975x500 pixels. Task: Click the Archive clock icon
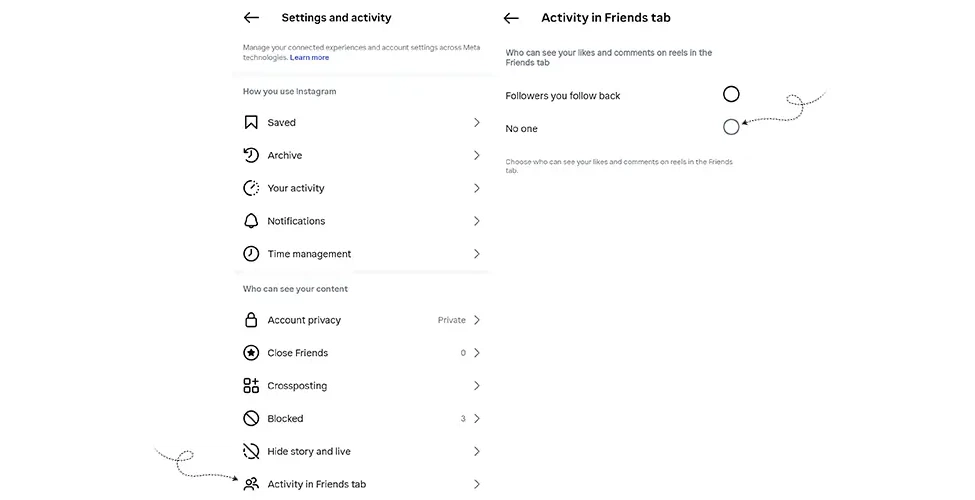click(251, 155)
